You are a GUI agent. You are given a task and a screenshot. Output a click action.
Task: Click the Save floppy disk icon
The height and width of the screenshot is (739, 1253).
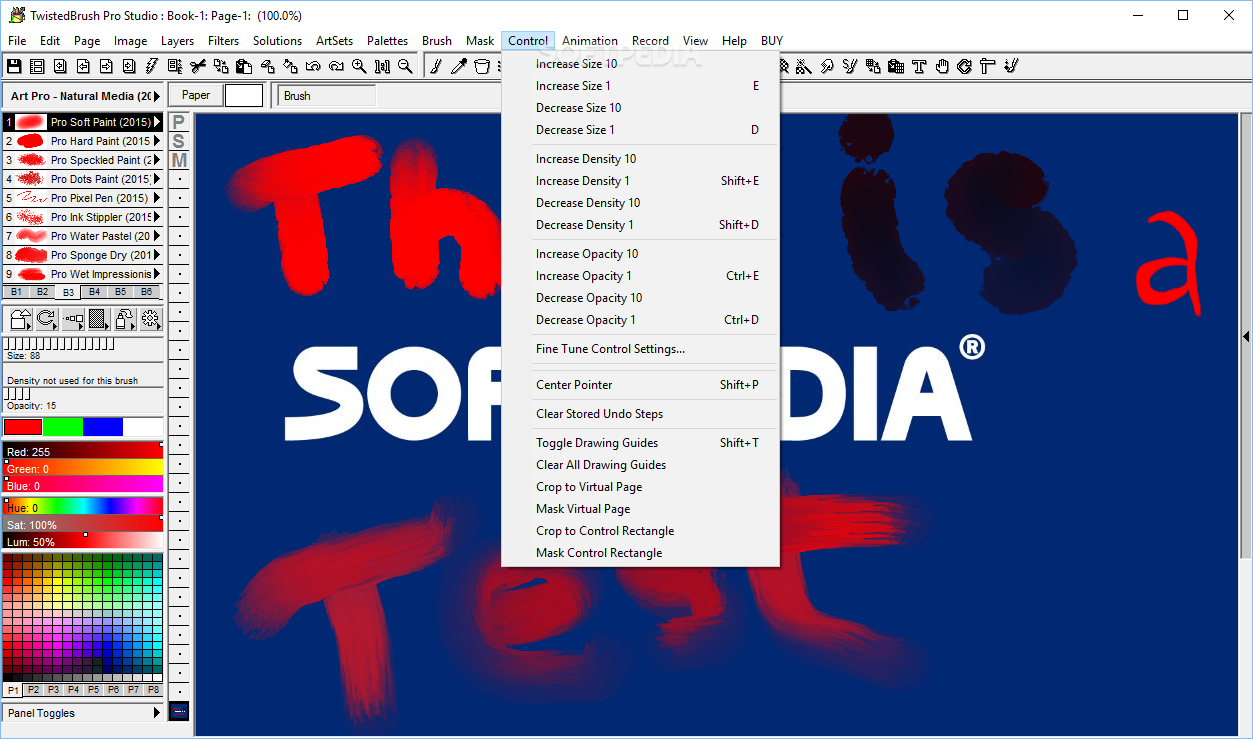point(13,66)
